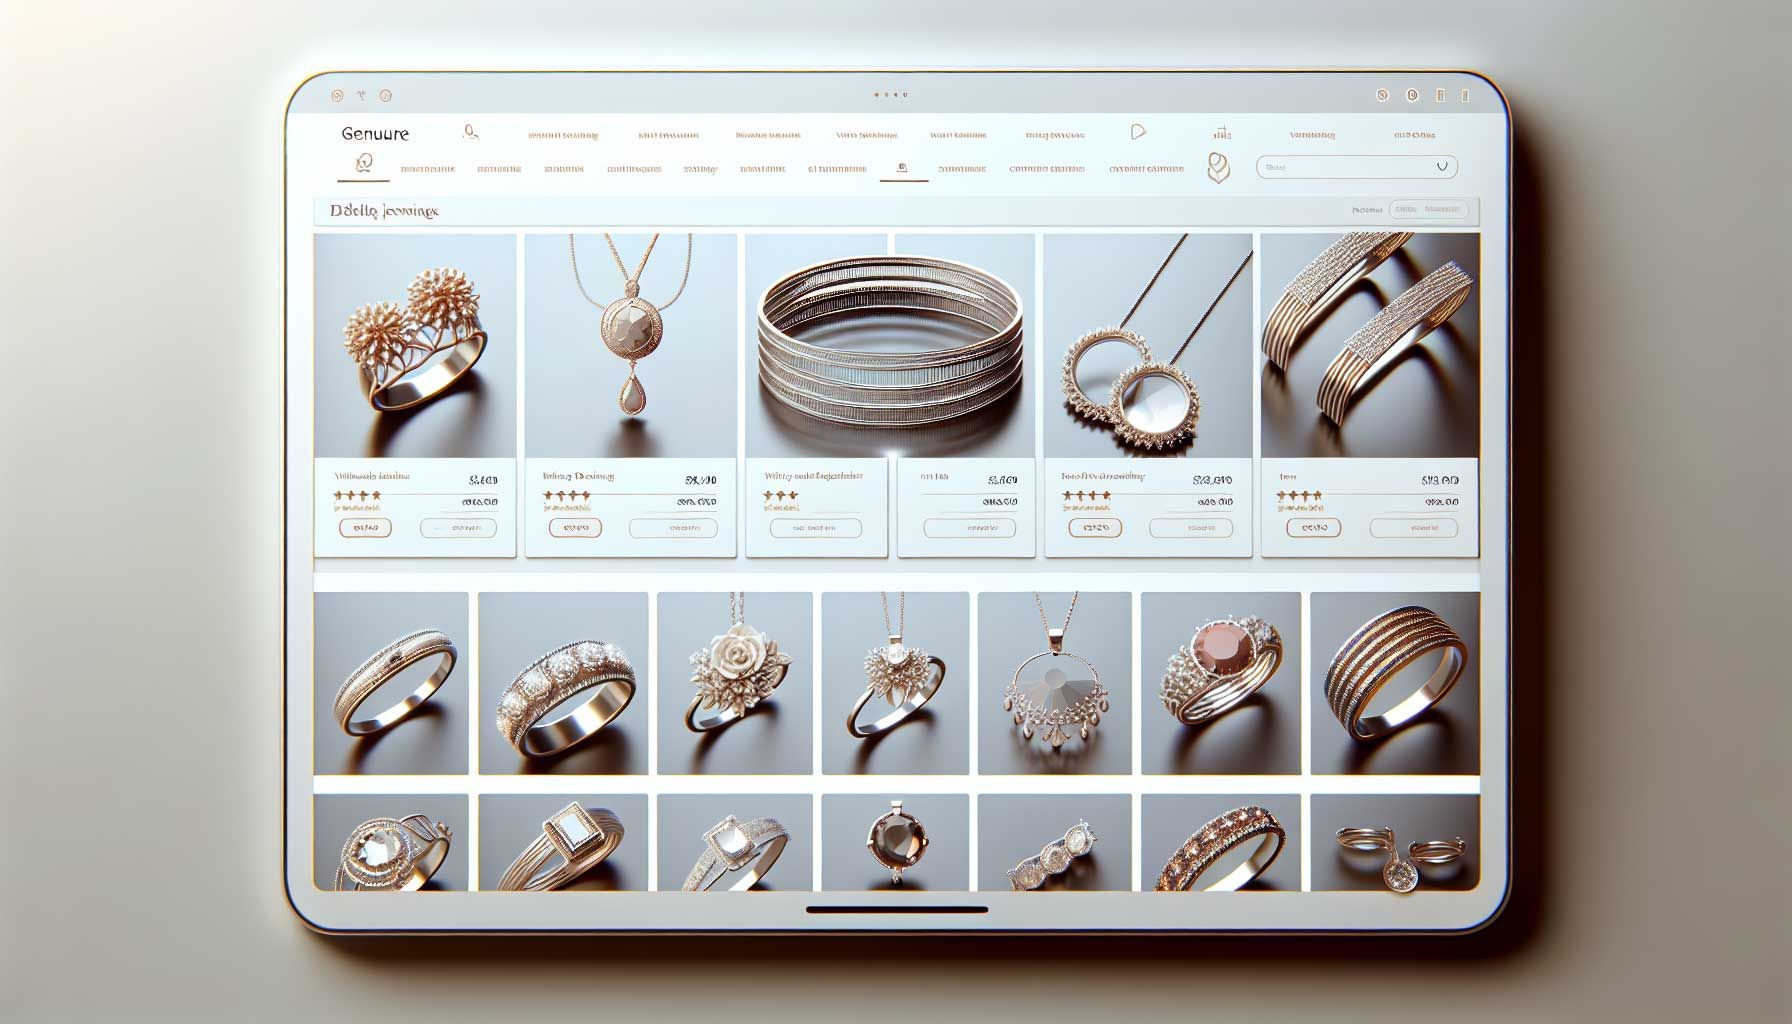
Task: Click the orange button on the pavé bangles card
Action: tap(1313, 528)
